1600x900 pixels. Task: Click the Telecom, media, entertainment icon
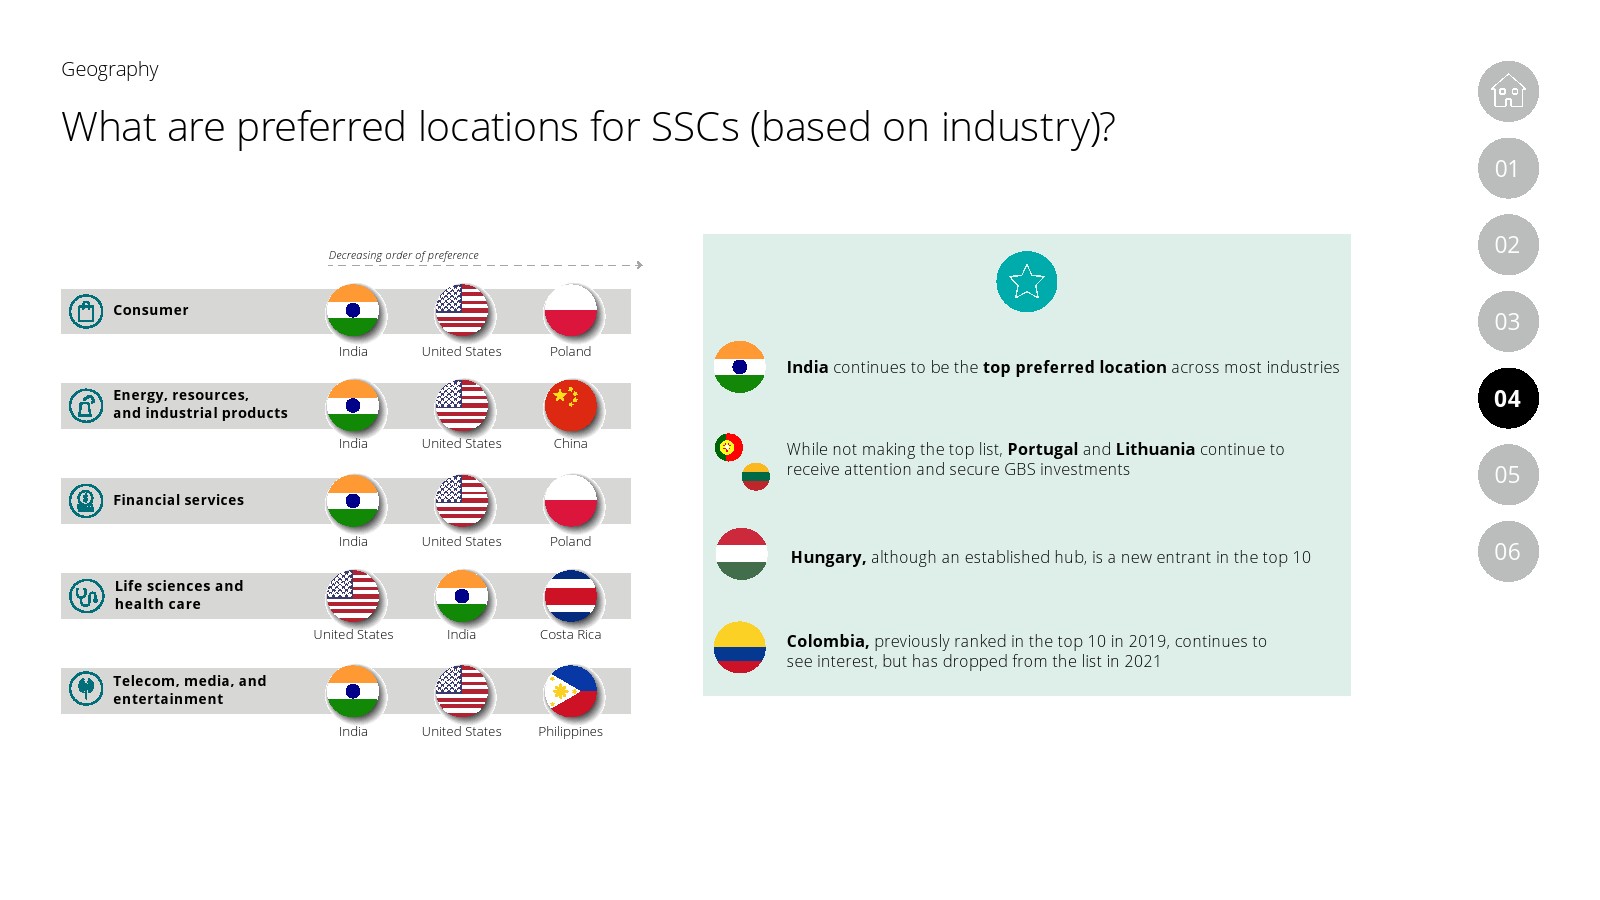click(86, 689)
